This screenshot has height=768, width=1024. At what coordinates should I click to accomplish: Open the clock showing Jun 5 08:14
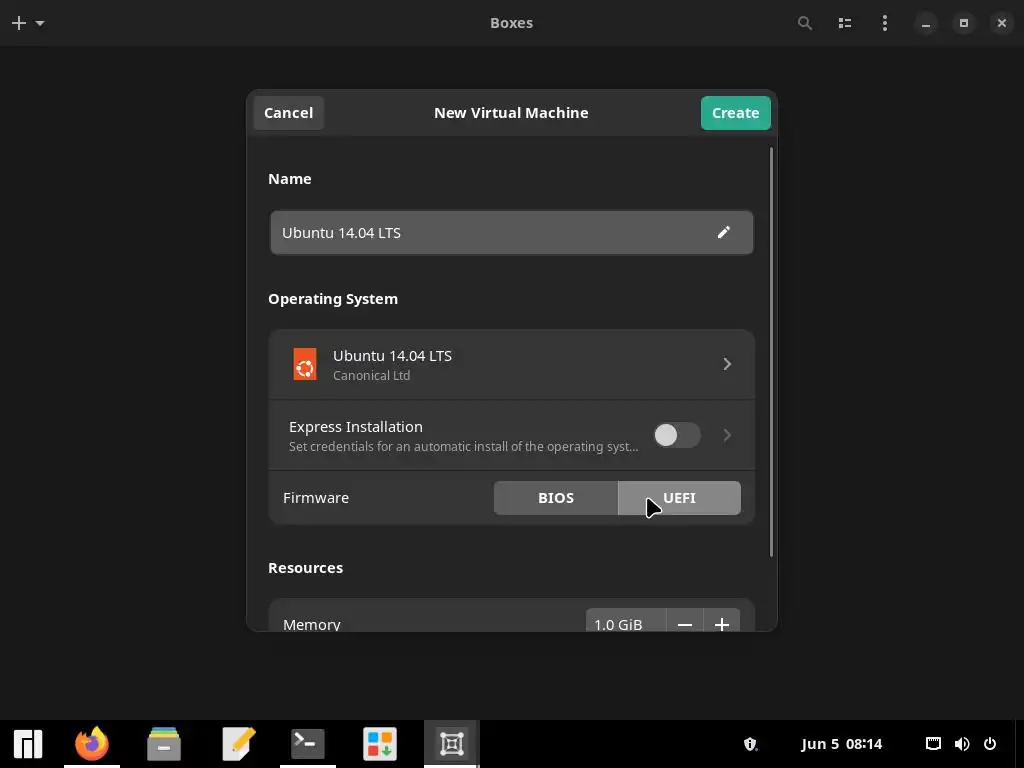(x=841, y=744)
